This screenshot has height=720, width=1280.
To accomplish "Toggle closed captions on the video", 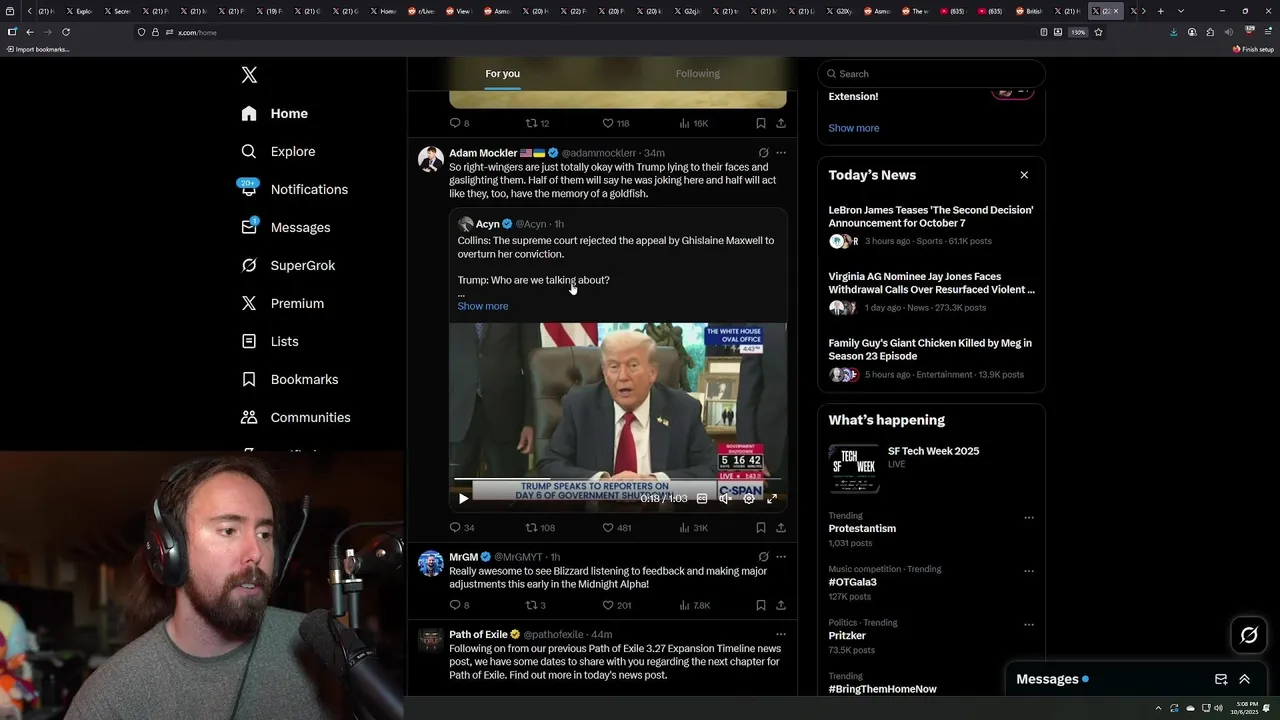I will point(702,498).
